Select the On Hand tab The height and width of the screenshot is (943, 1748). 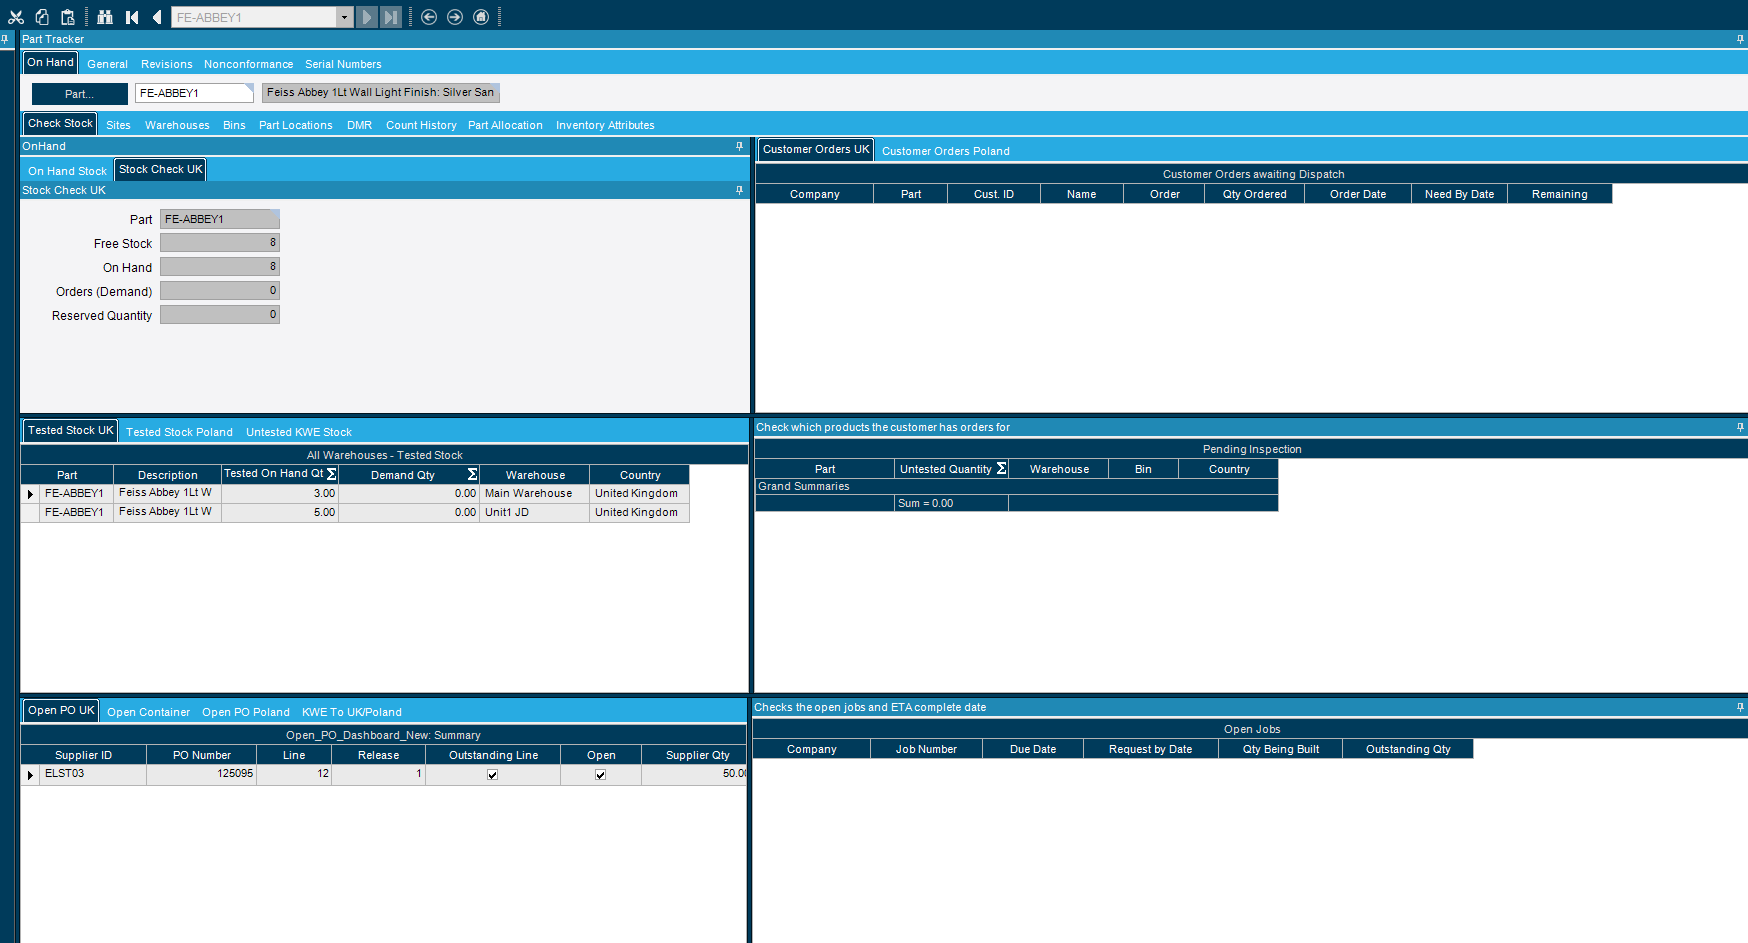coord(50,62)
